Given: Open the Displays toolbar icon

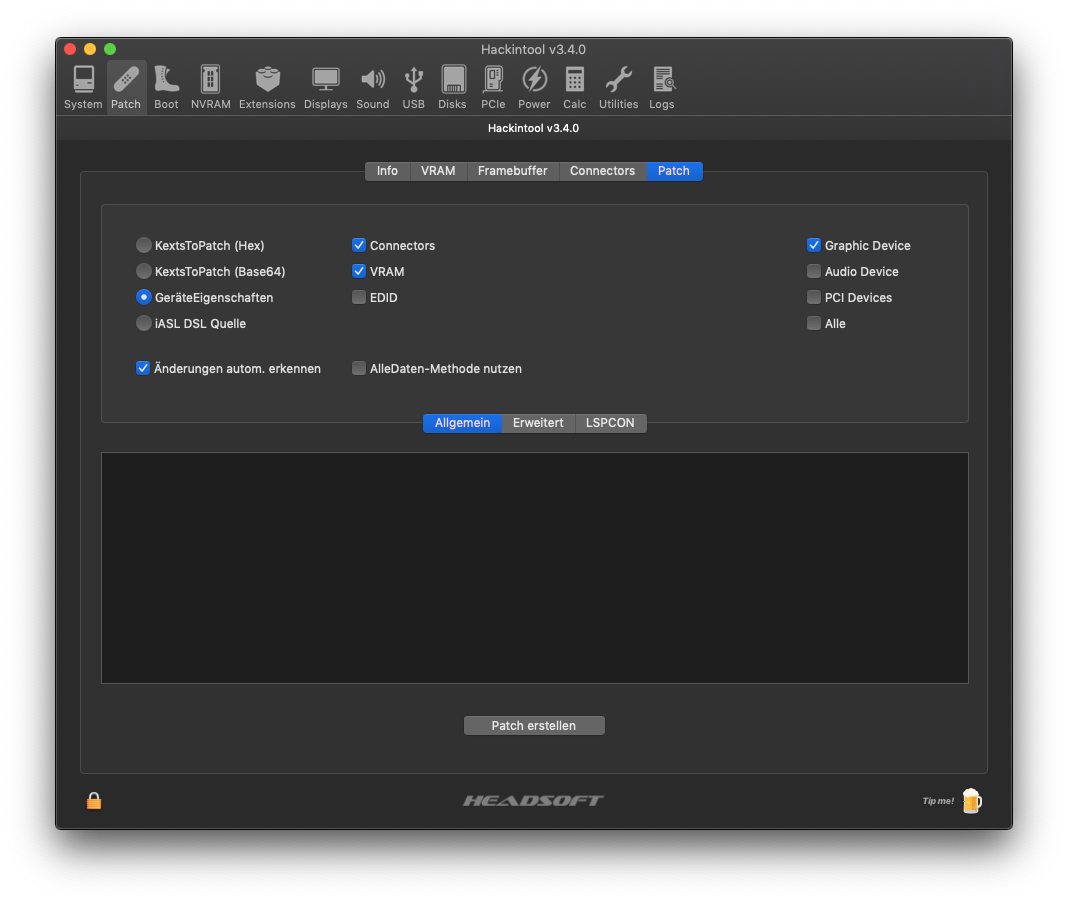Looking at the screenshot, I should (x=326, y=87).
